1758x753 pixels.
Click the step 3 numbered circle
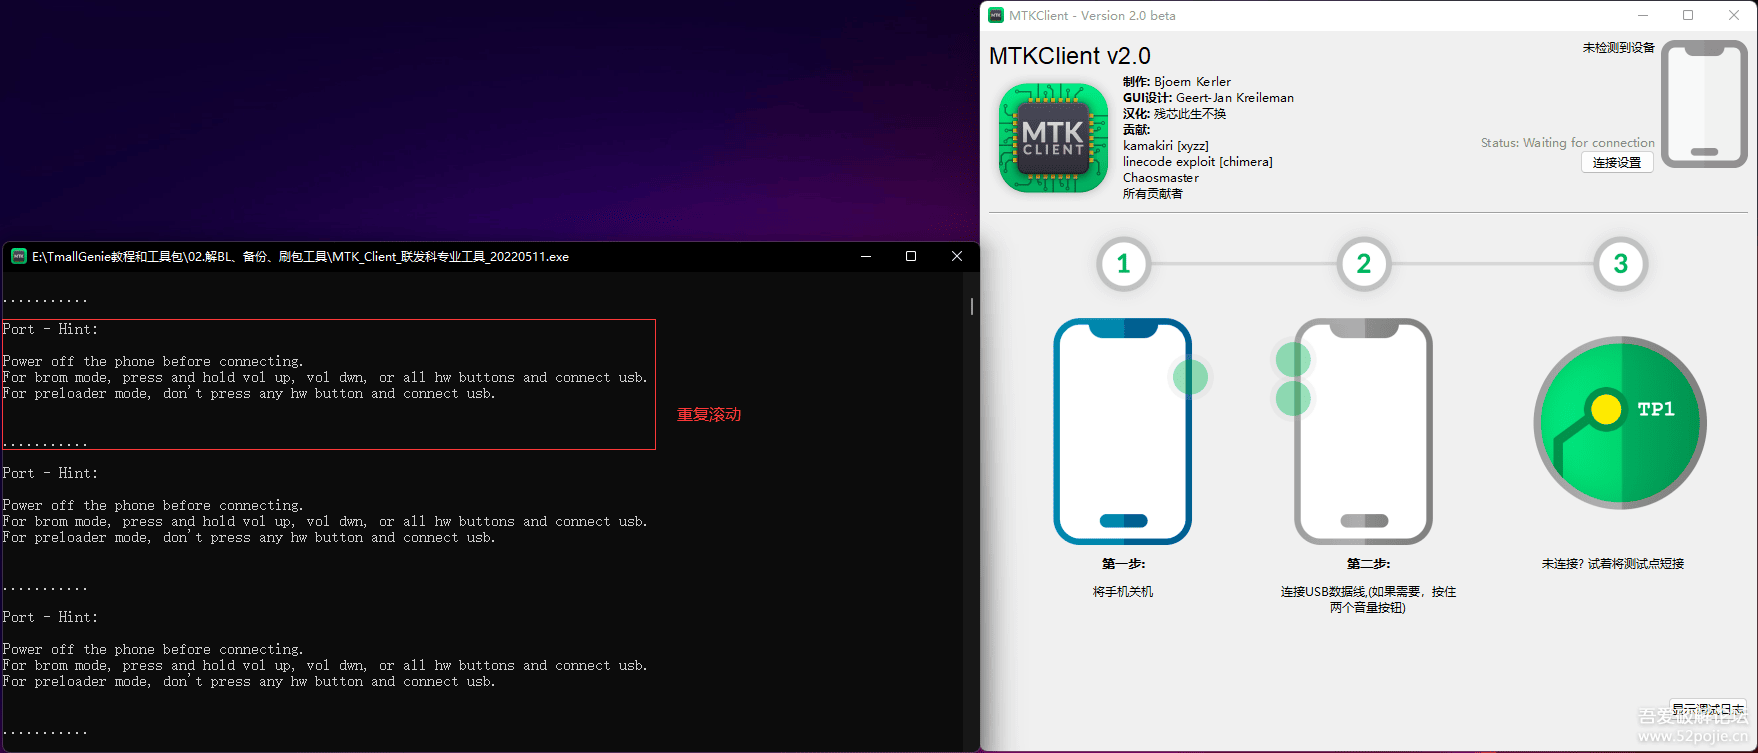tap(1620, 264)
